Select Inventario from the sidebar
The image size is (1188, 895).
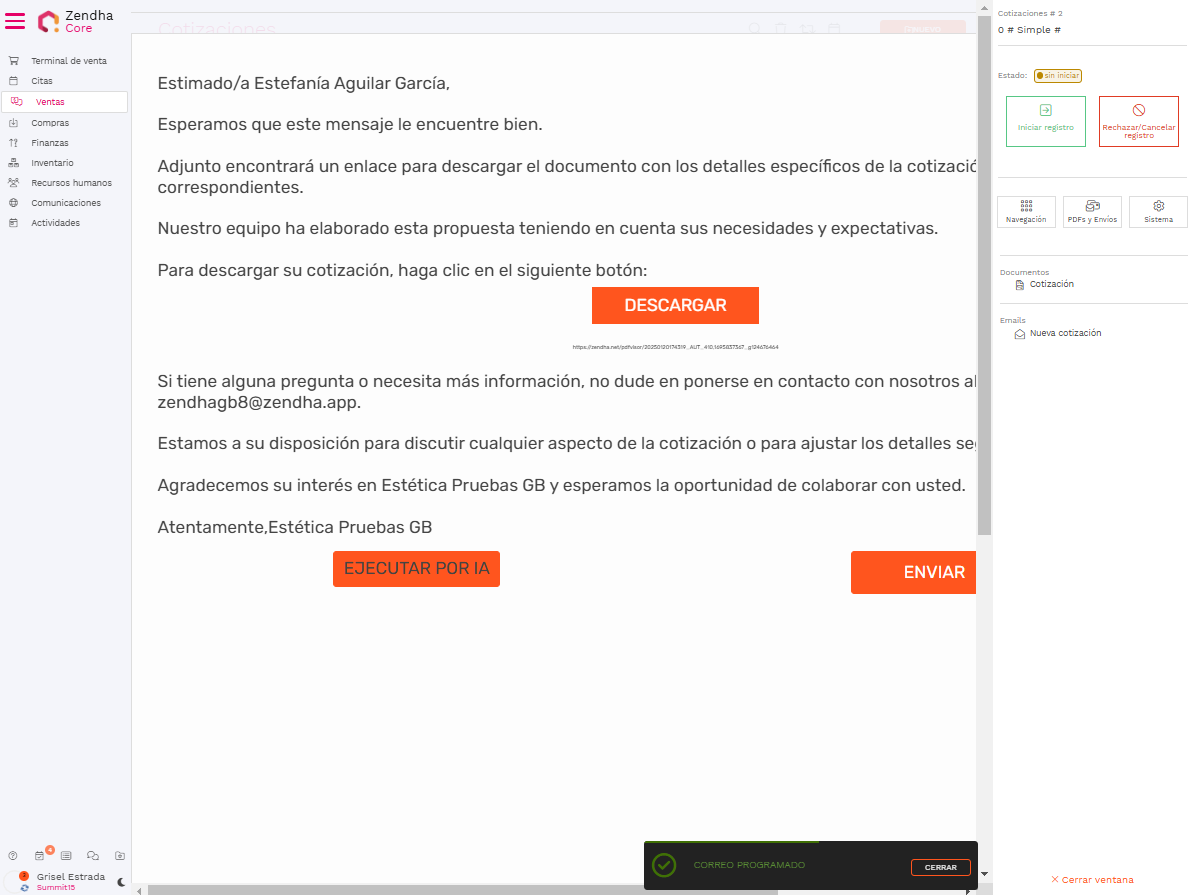click(x=52, y=163)
